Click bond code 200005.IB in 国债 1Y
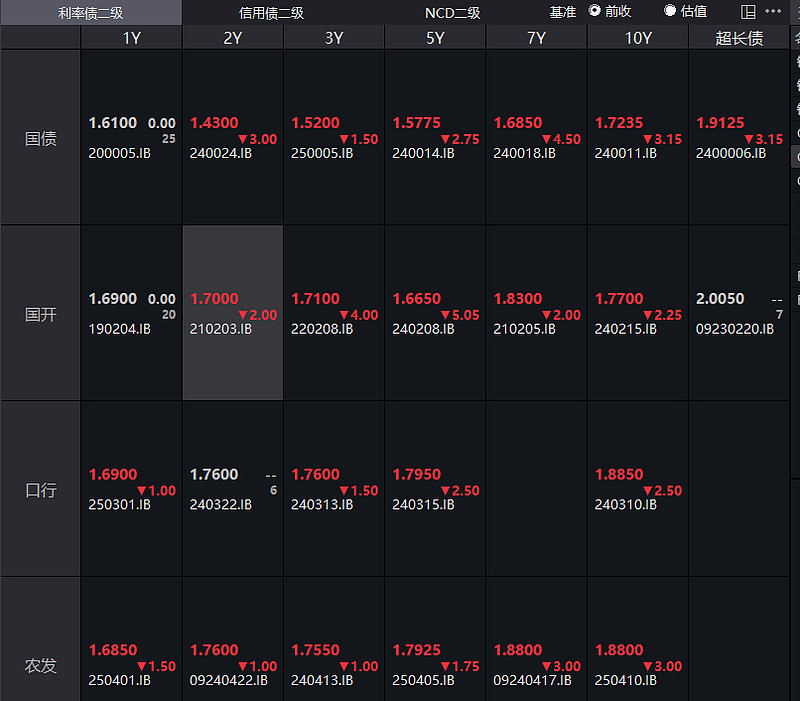 point(120,154)
